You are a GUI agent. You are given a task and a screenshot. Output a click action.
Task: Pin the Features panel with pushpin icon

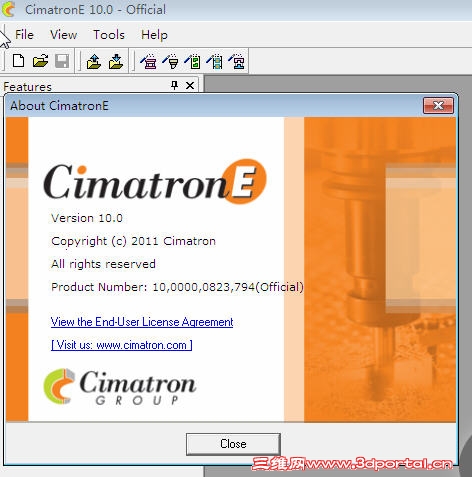point(174,85)
